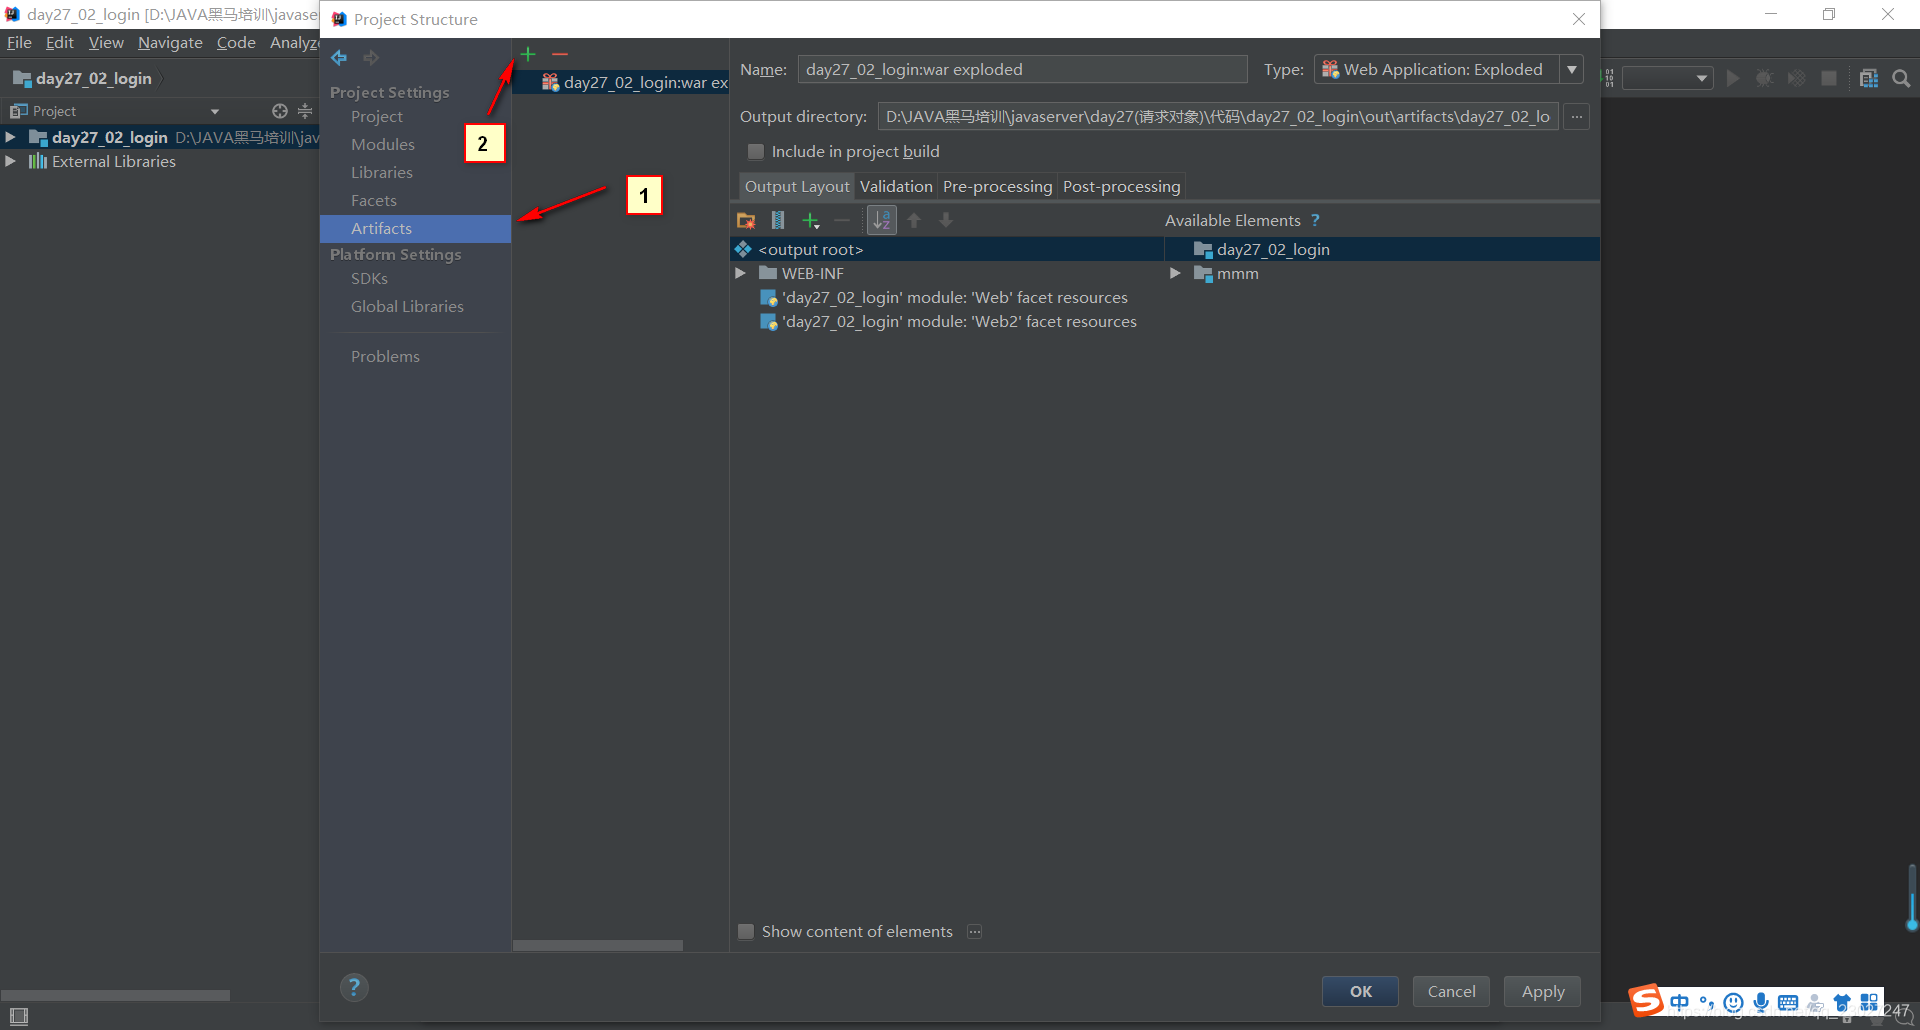
Task: Remove the selected output layout element
Action: (x=842, y=221)
